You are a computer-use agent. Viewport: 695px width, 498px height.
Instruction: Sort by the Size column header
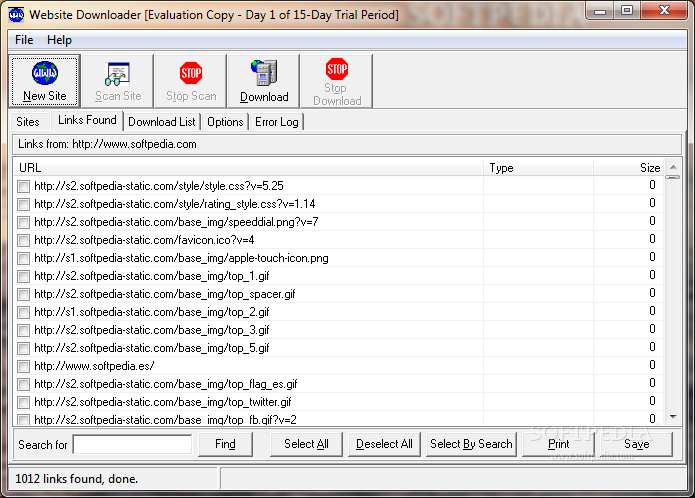click(629, 168)
